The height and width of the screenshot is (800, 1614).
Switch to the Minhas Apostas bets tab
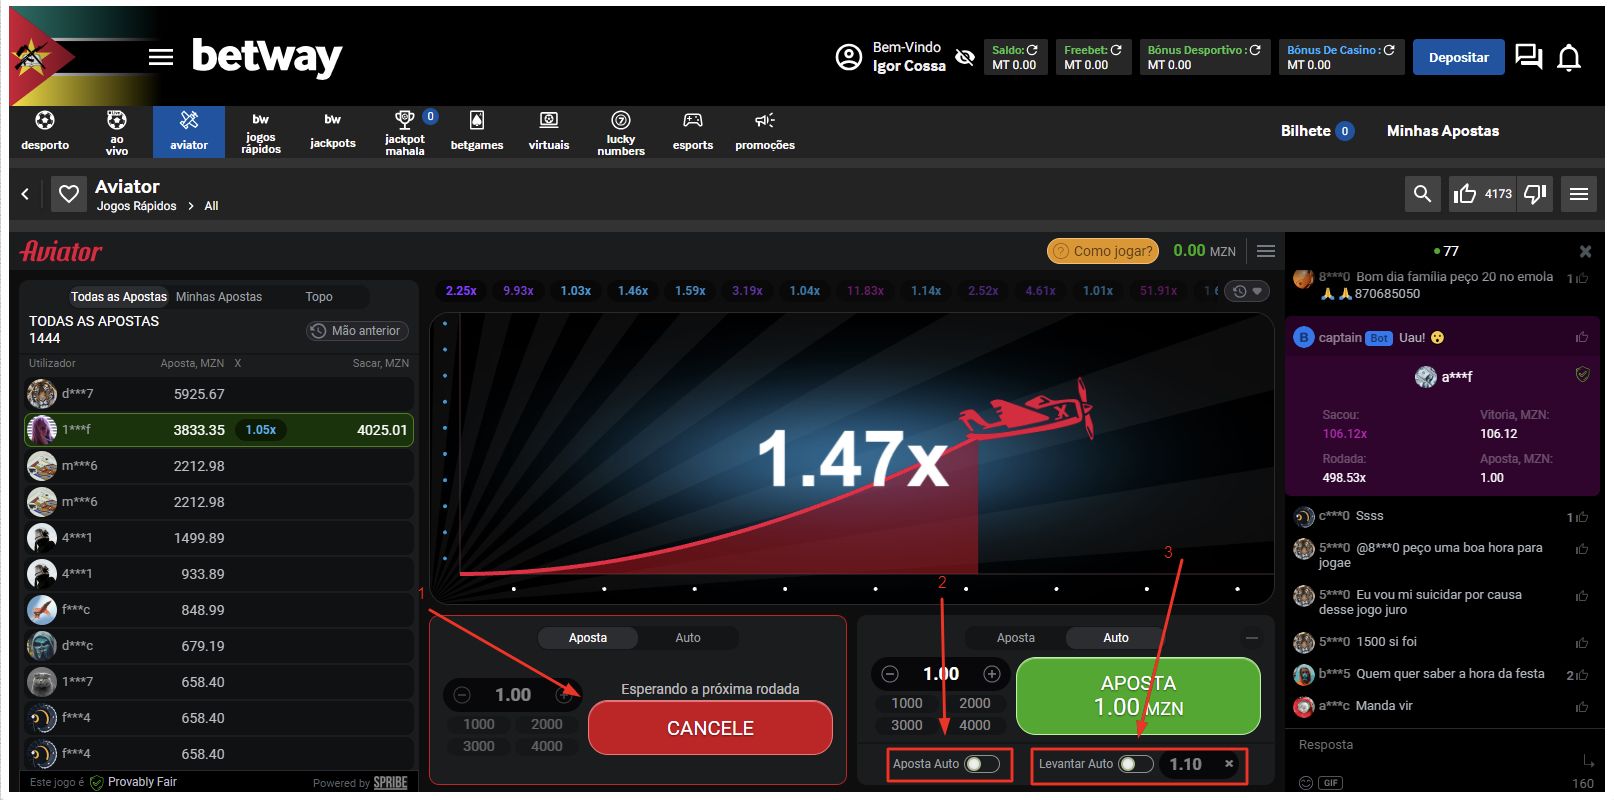click(219, 297)
